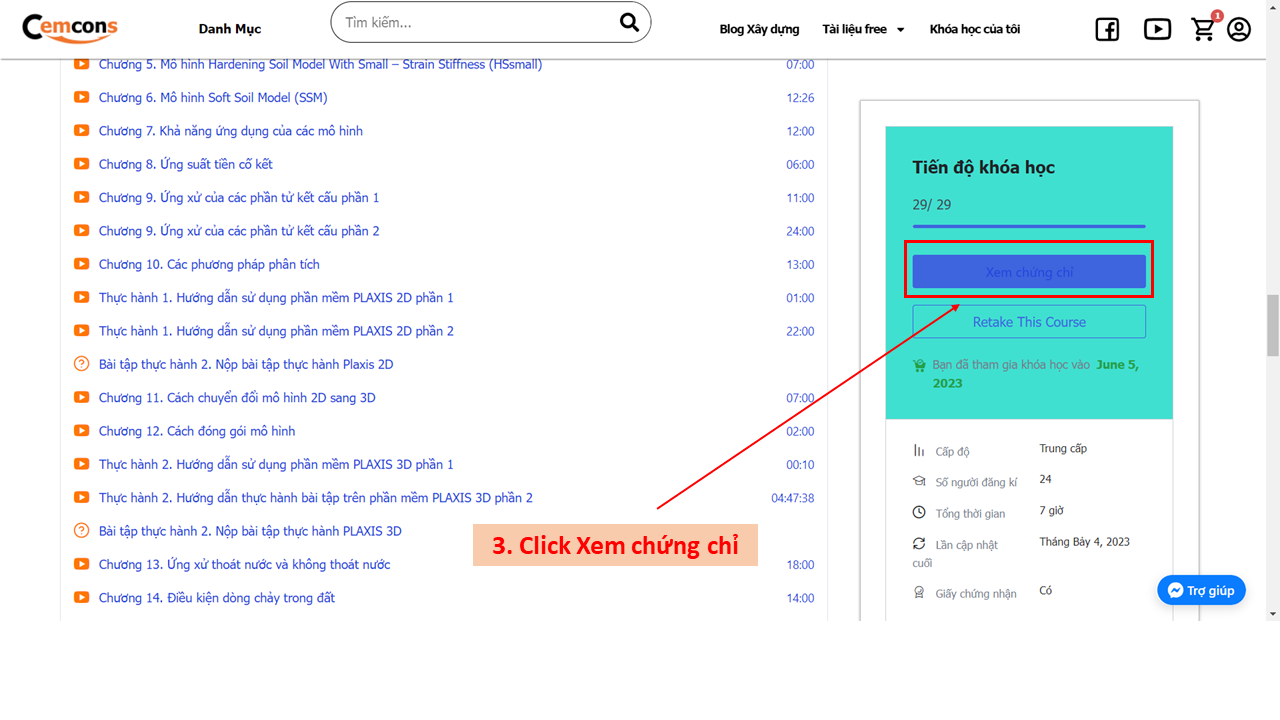Image resolution: width=1280 pixels, height=720 pixels.
Task: Click the search magnifier icon
Action: coord(629,22)
